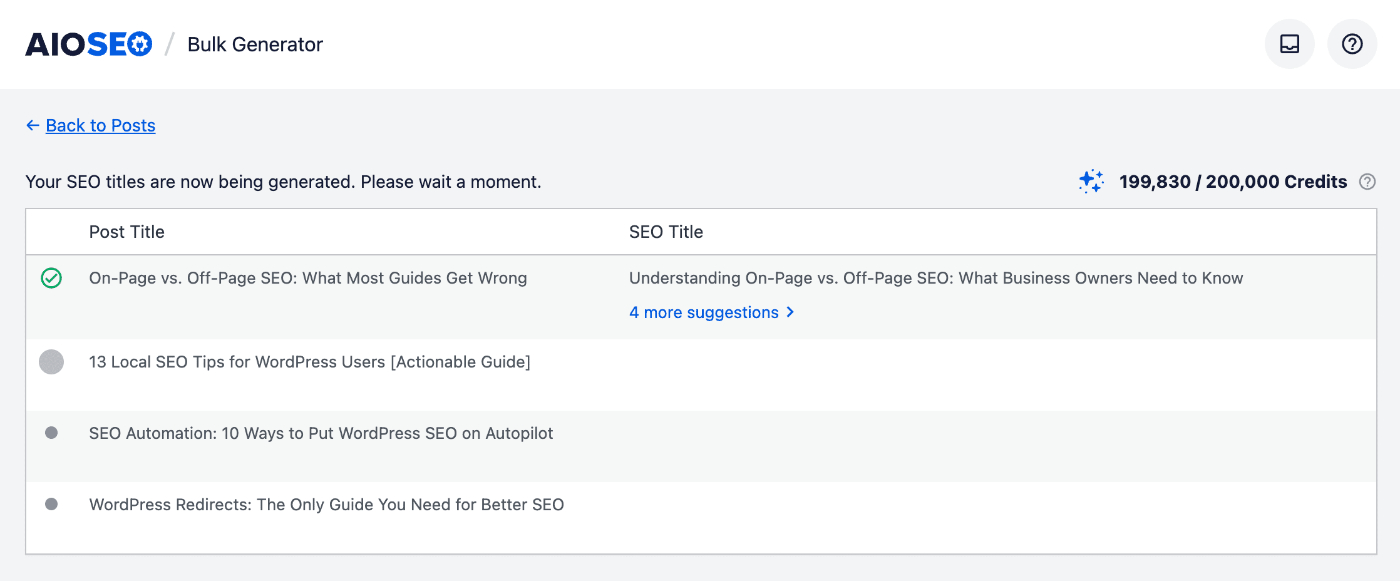The height and width of the screenshot is (581, 1400).
Task: Click the AI sparkles credits icon
Action: click(1090, 181)
